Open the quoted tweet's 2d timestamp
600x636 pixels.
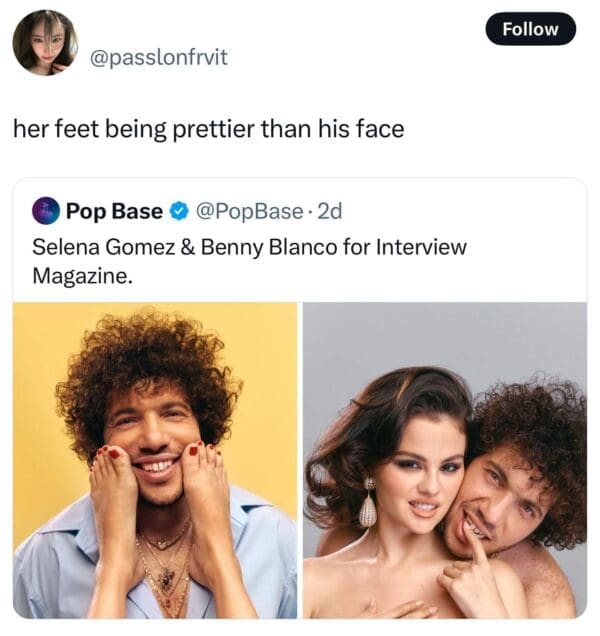click(328, 211)
